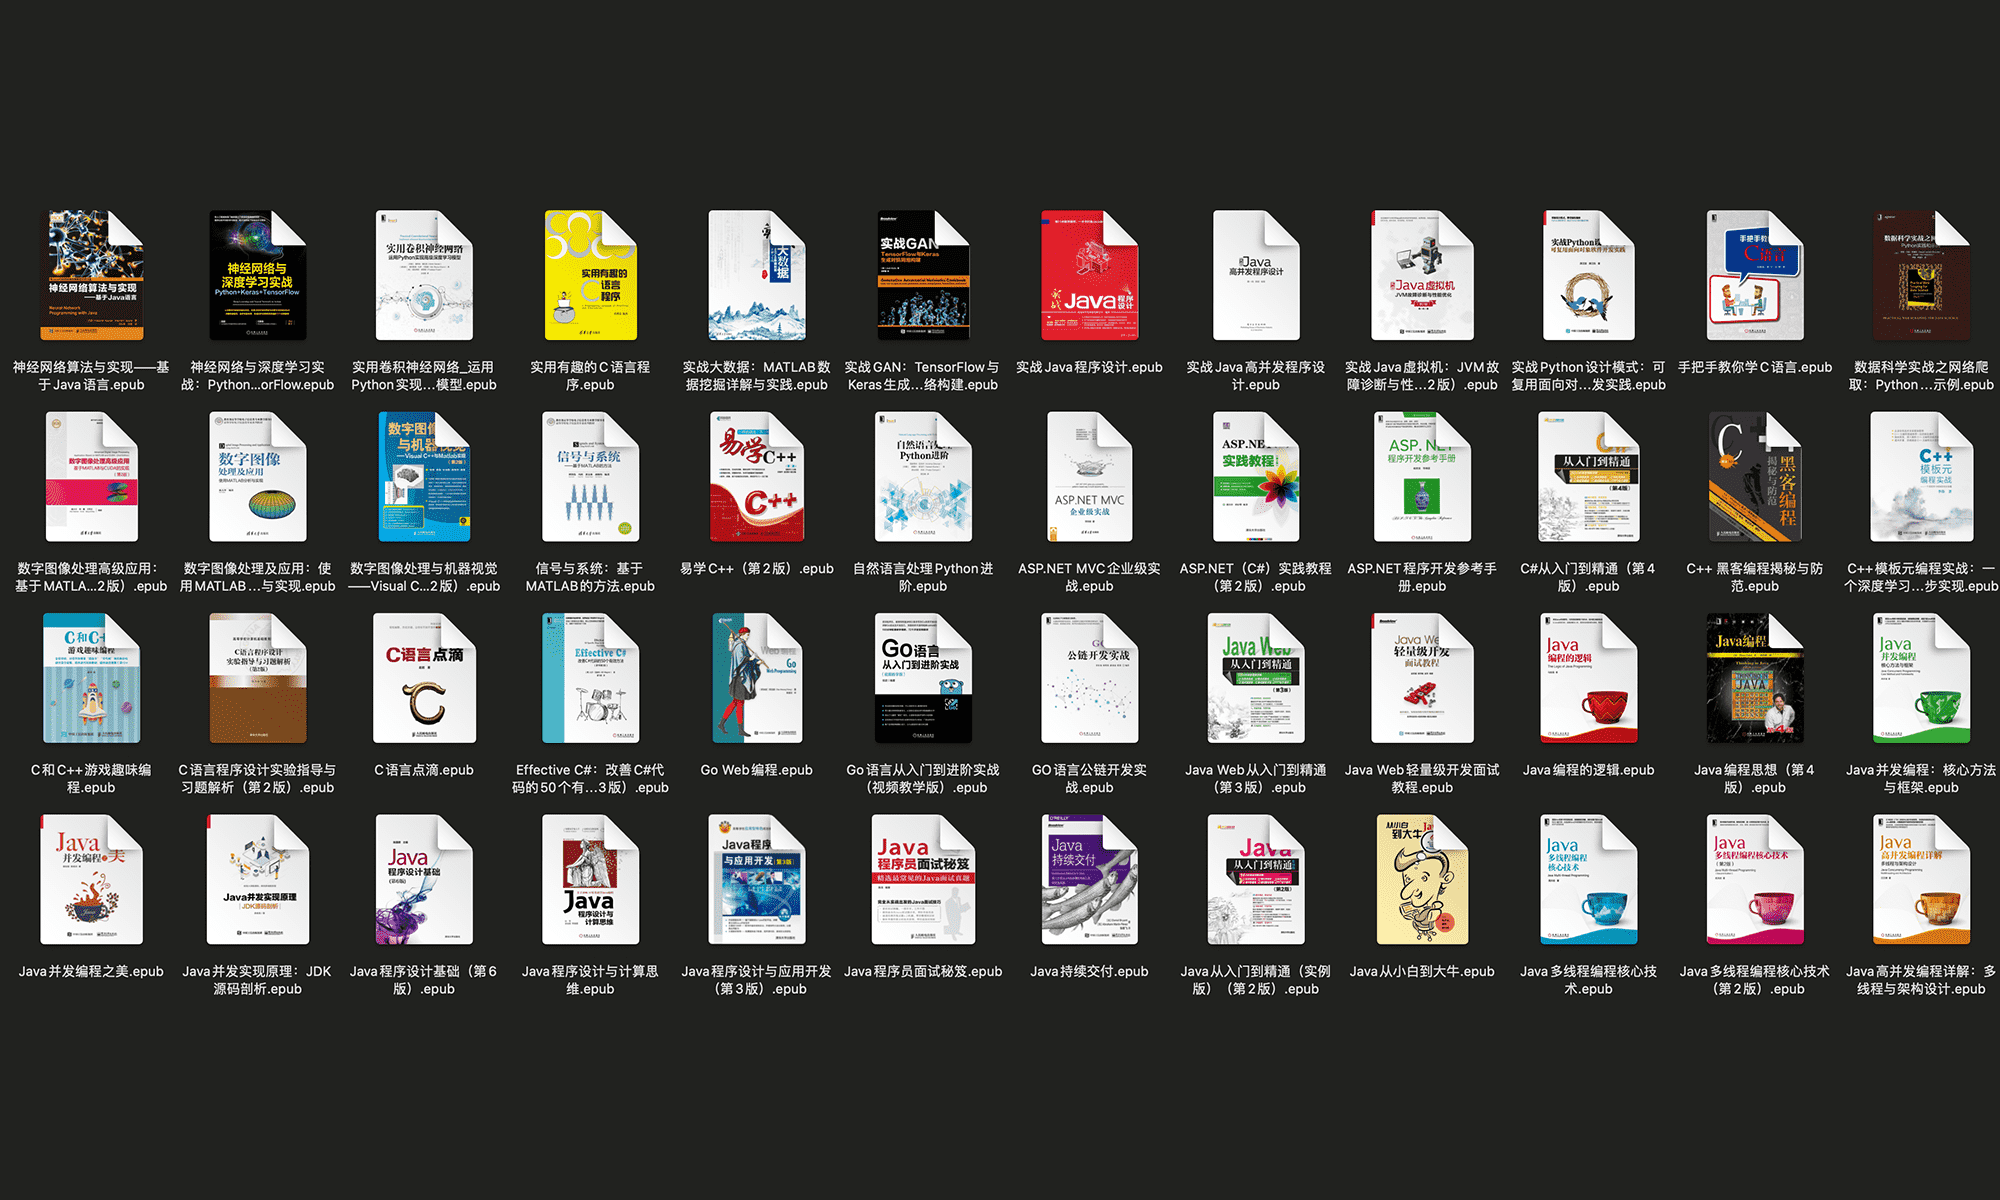Click 数字图像处理高级应用 MATLAB cover
The image size is (2000, 1200).
[91, 476]
